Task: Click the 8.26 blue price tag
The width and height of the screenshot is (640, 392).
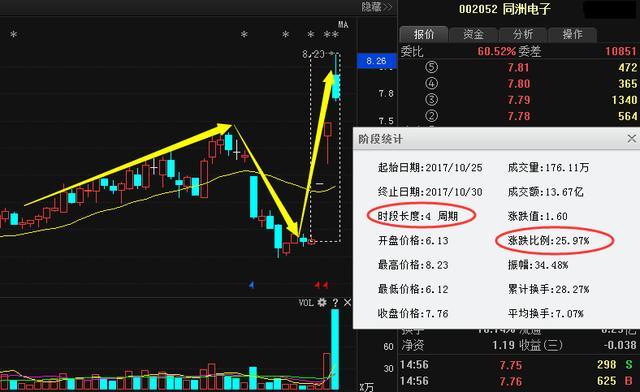Action: pyautogui.click(x=376, y=61)
